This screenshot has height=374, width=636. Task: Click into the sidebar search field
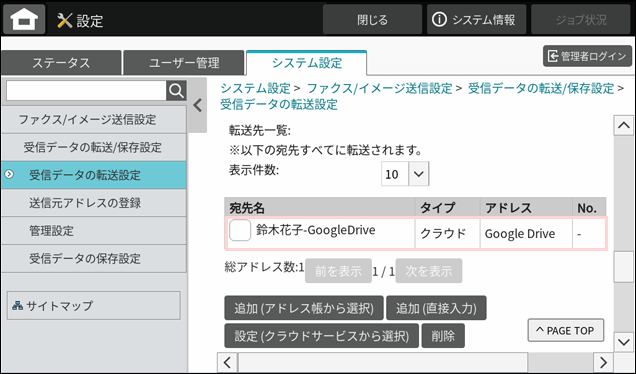pos(86,90)
